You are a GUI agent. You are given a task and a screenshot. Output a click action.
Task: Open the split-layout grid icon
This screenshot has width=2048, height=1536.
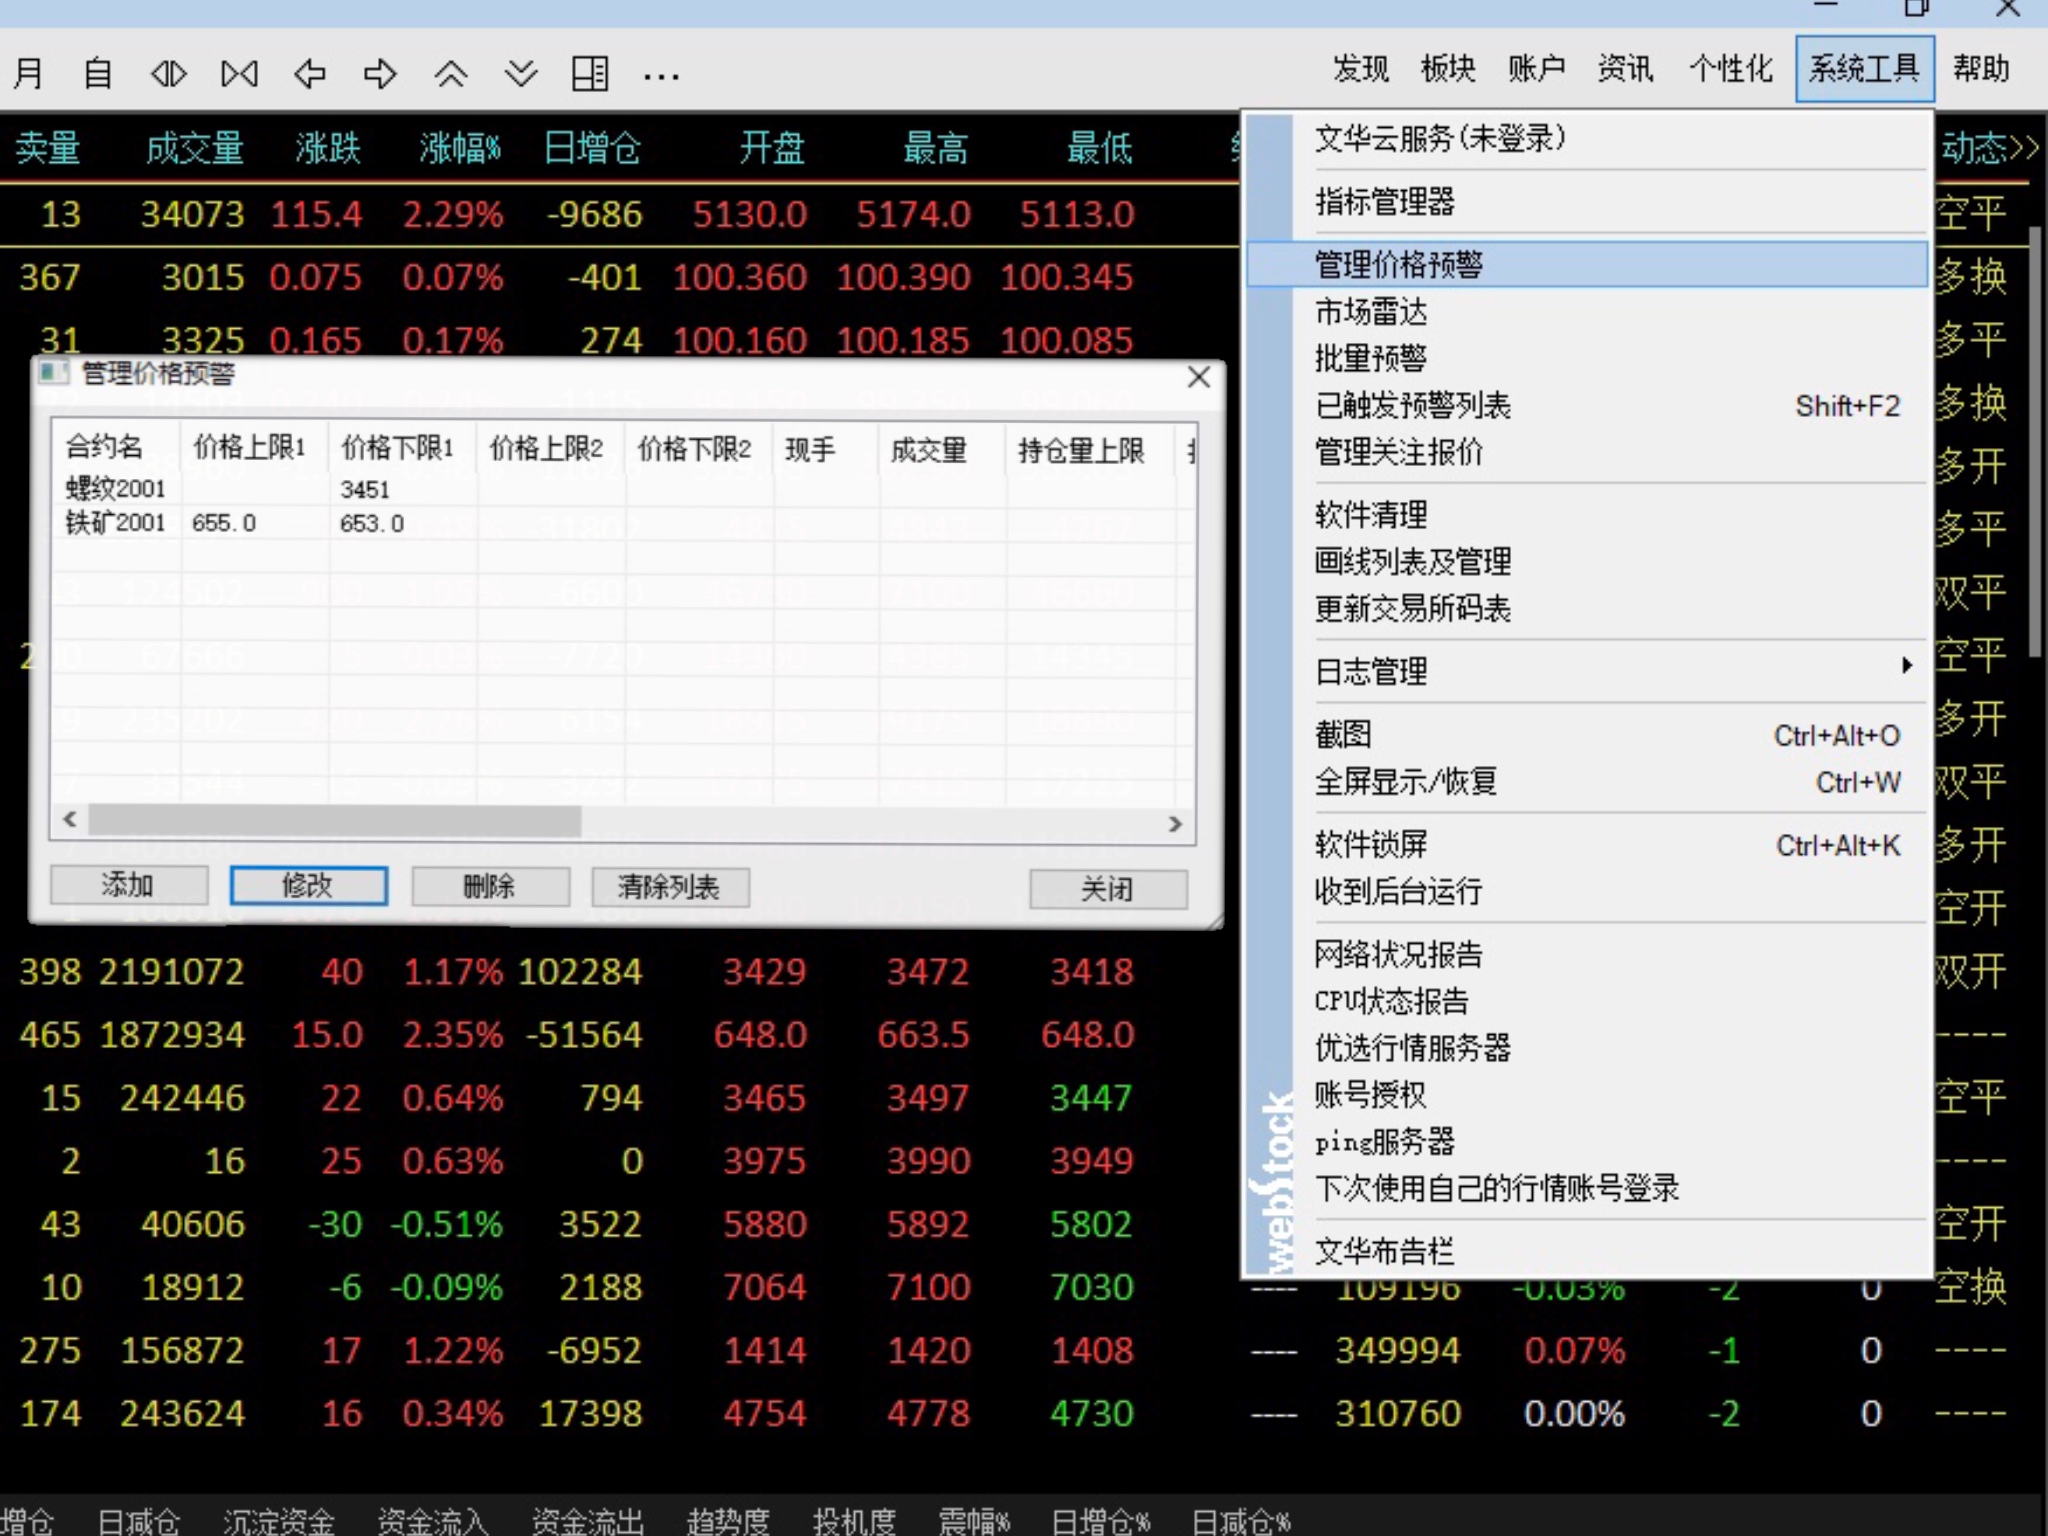click(x=591, y=73)
